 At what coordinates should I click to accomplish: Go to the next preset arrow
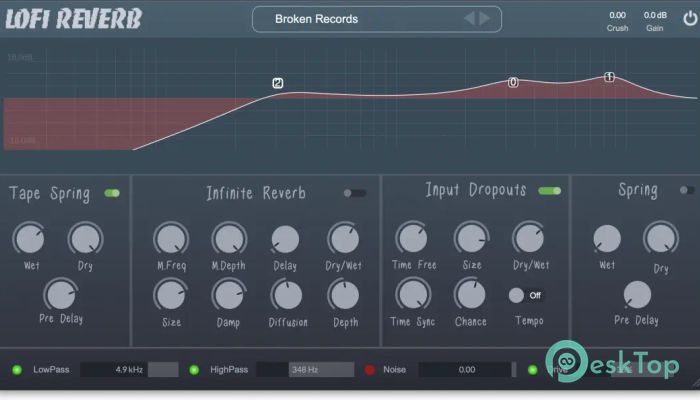tap(485, 18)
